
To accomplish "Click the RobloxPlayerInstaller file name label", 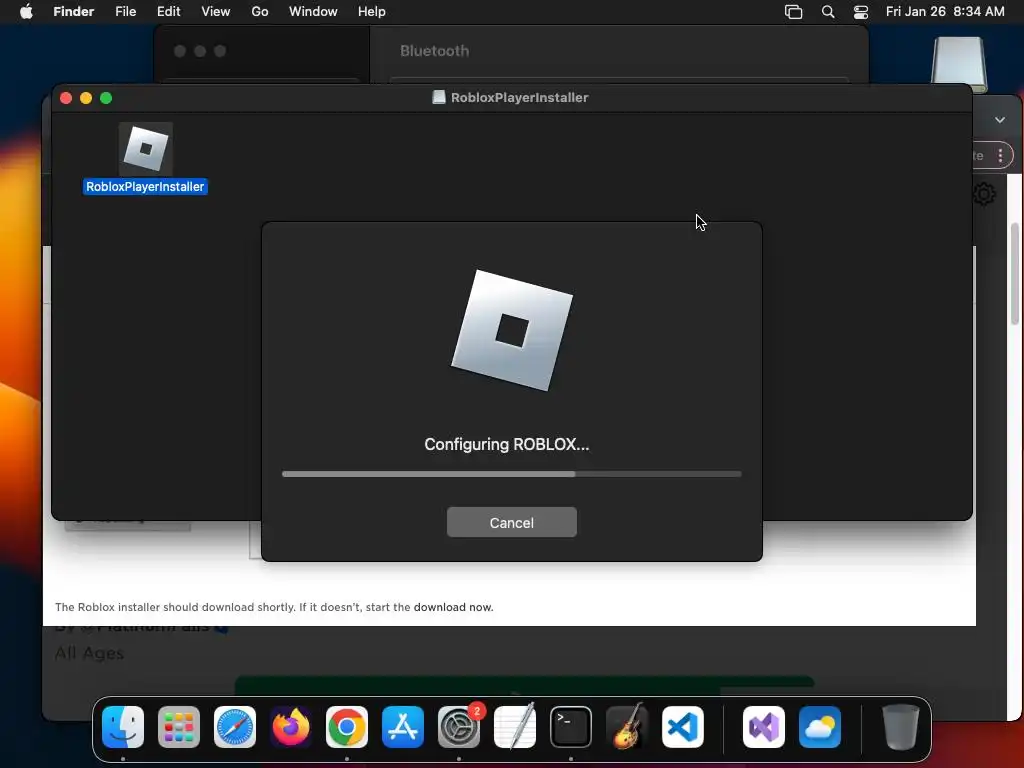I will [x=145, y=187].
